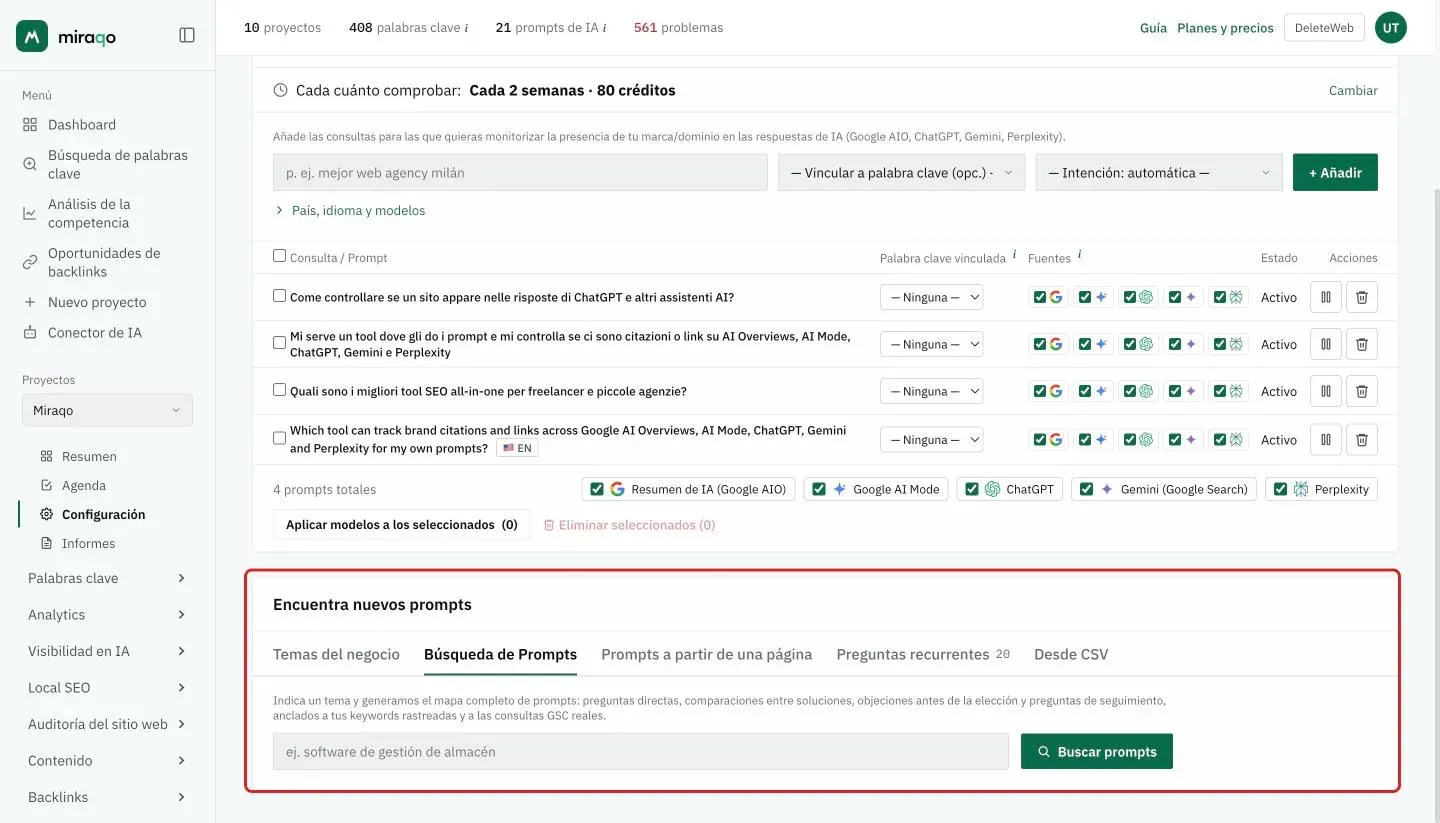This screenshot has height=823, width=1440.
Task: Click the Cambiar link
Action: pos(1353,90)
